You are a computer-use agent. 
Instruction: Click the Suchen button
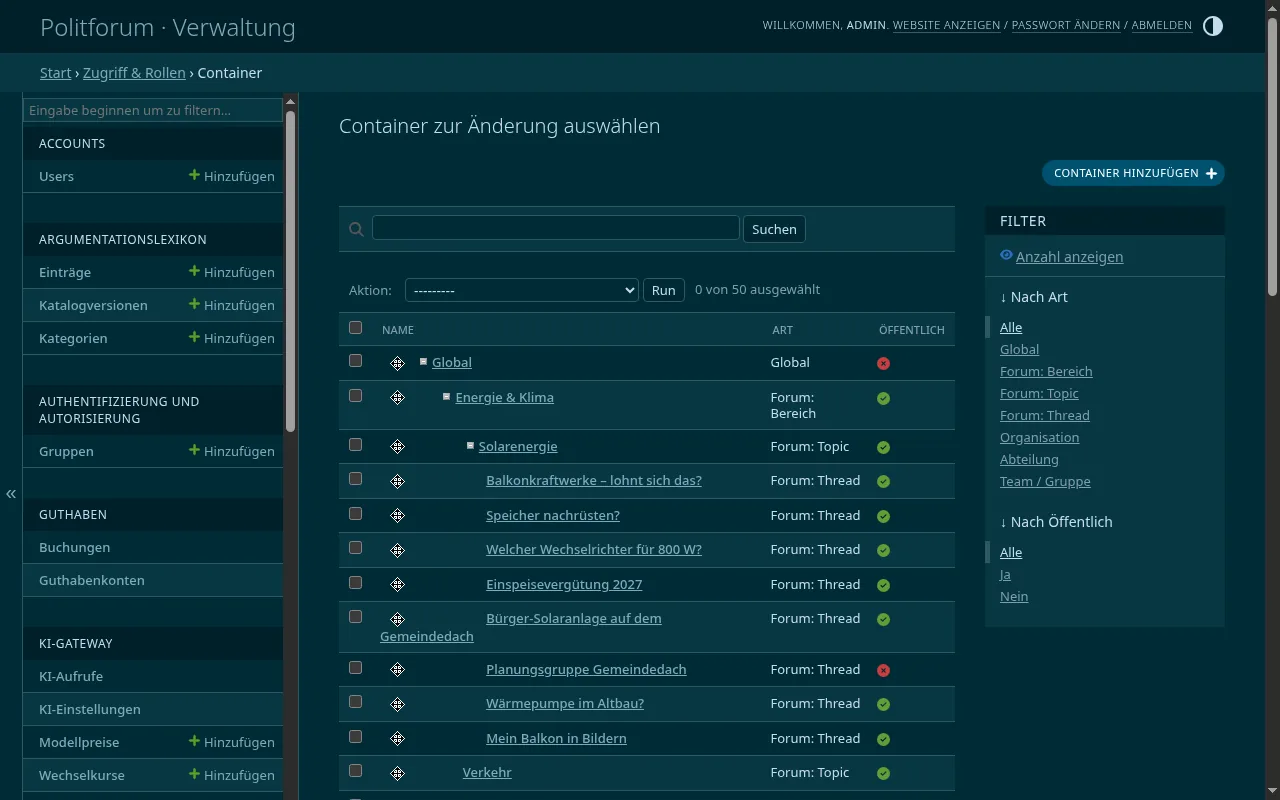(774, 229)
